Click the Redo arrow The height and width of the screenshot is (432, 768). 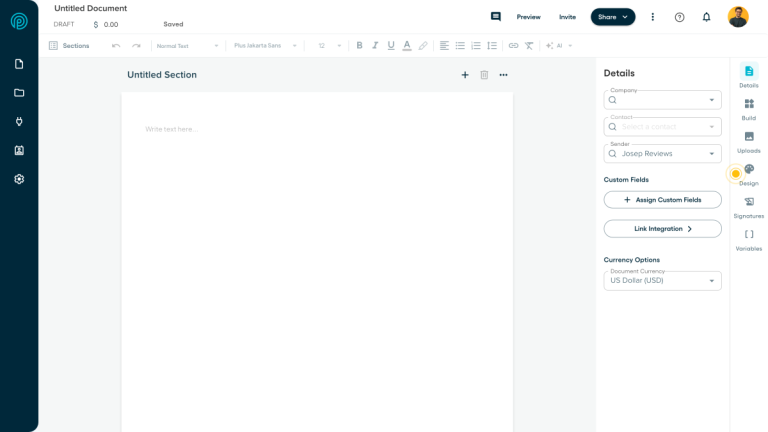tap(136, 46)
